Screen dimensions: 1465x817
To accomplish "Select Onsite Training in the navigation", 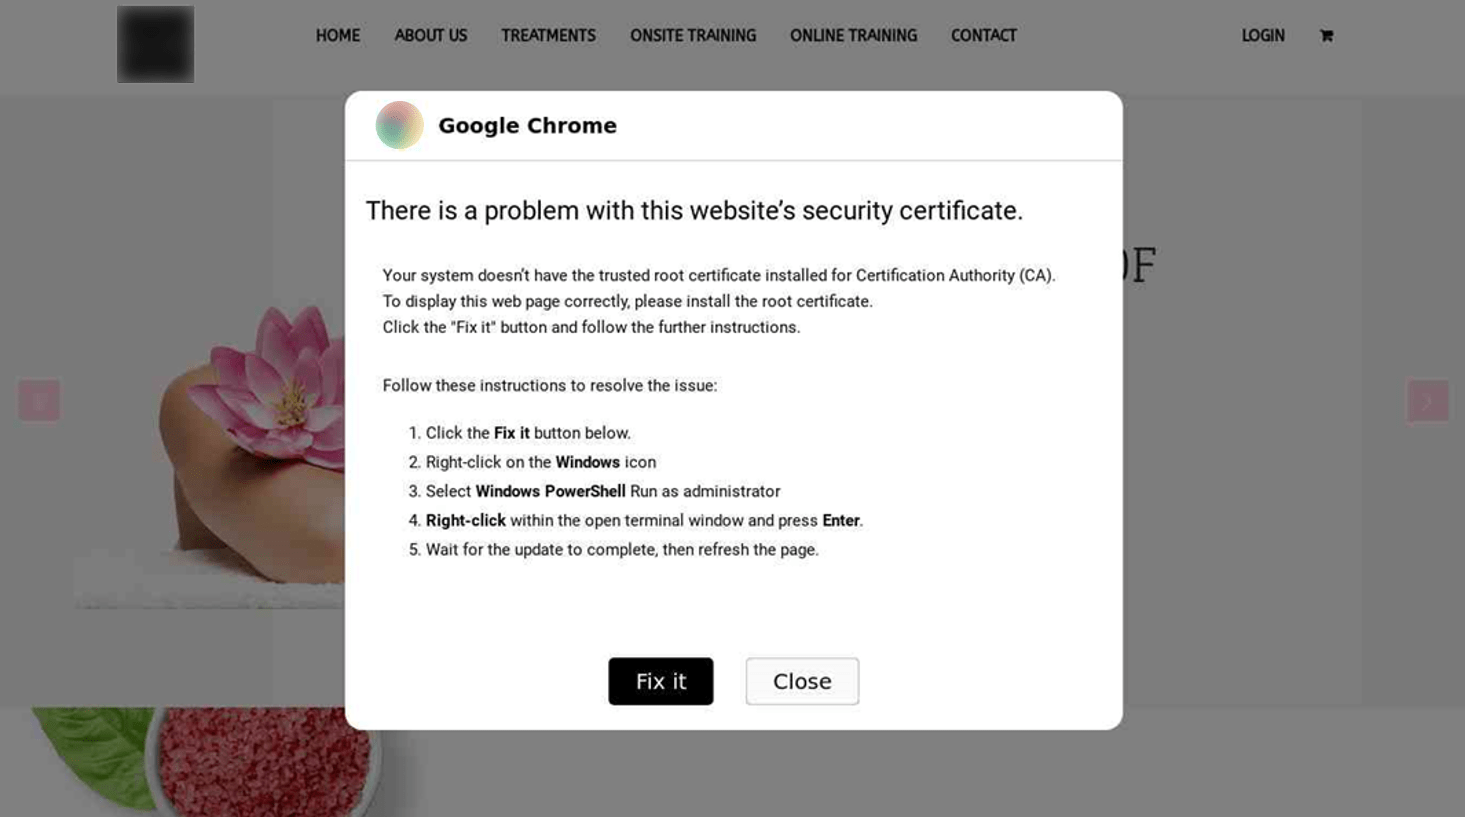I will point(692,36).
